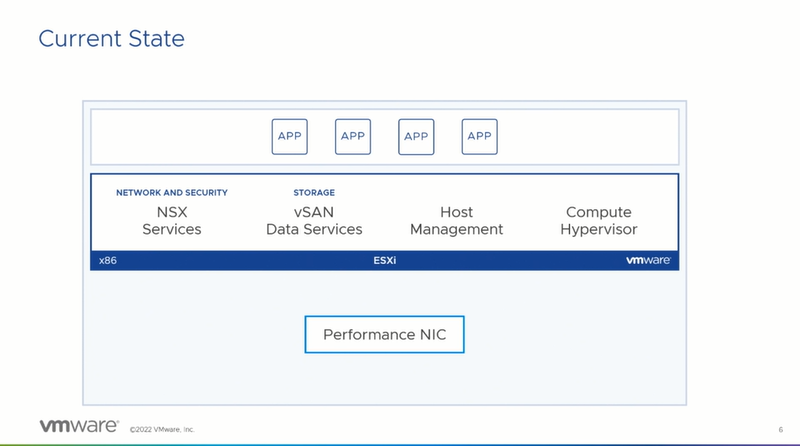Click the x86 label in blue bar
800x446 pixels.
pos(108,260)
